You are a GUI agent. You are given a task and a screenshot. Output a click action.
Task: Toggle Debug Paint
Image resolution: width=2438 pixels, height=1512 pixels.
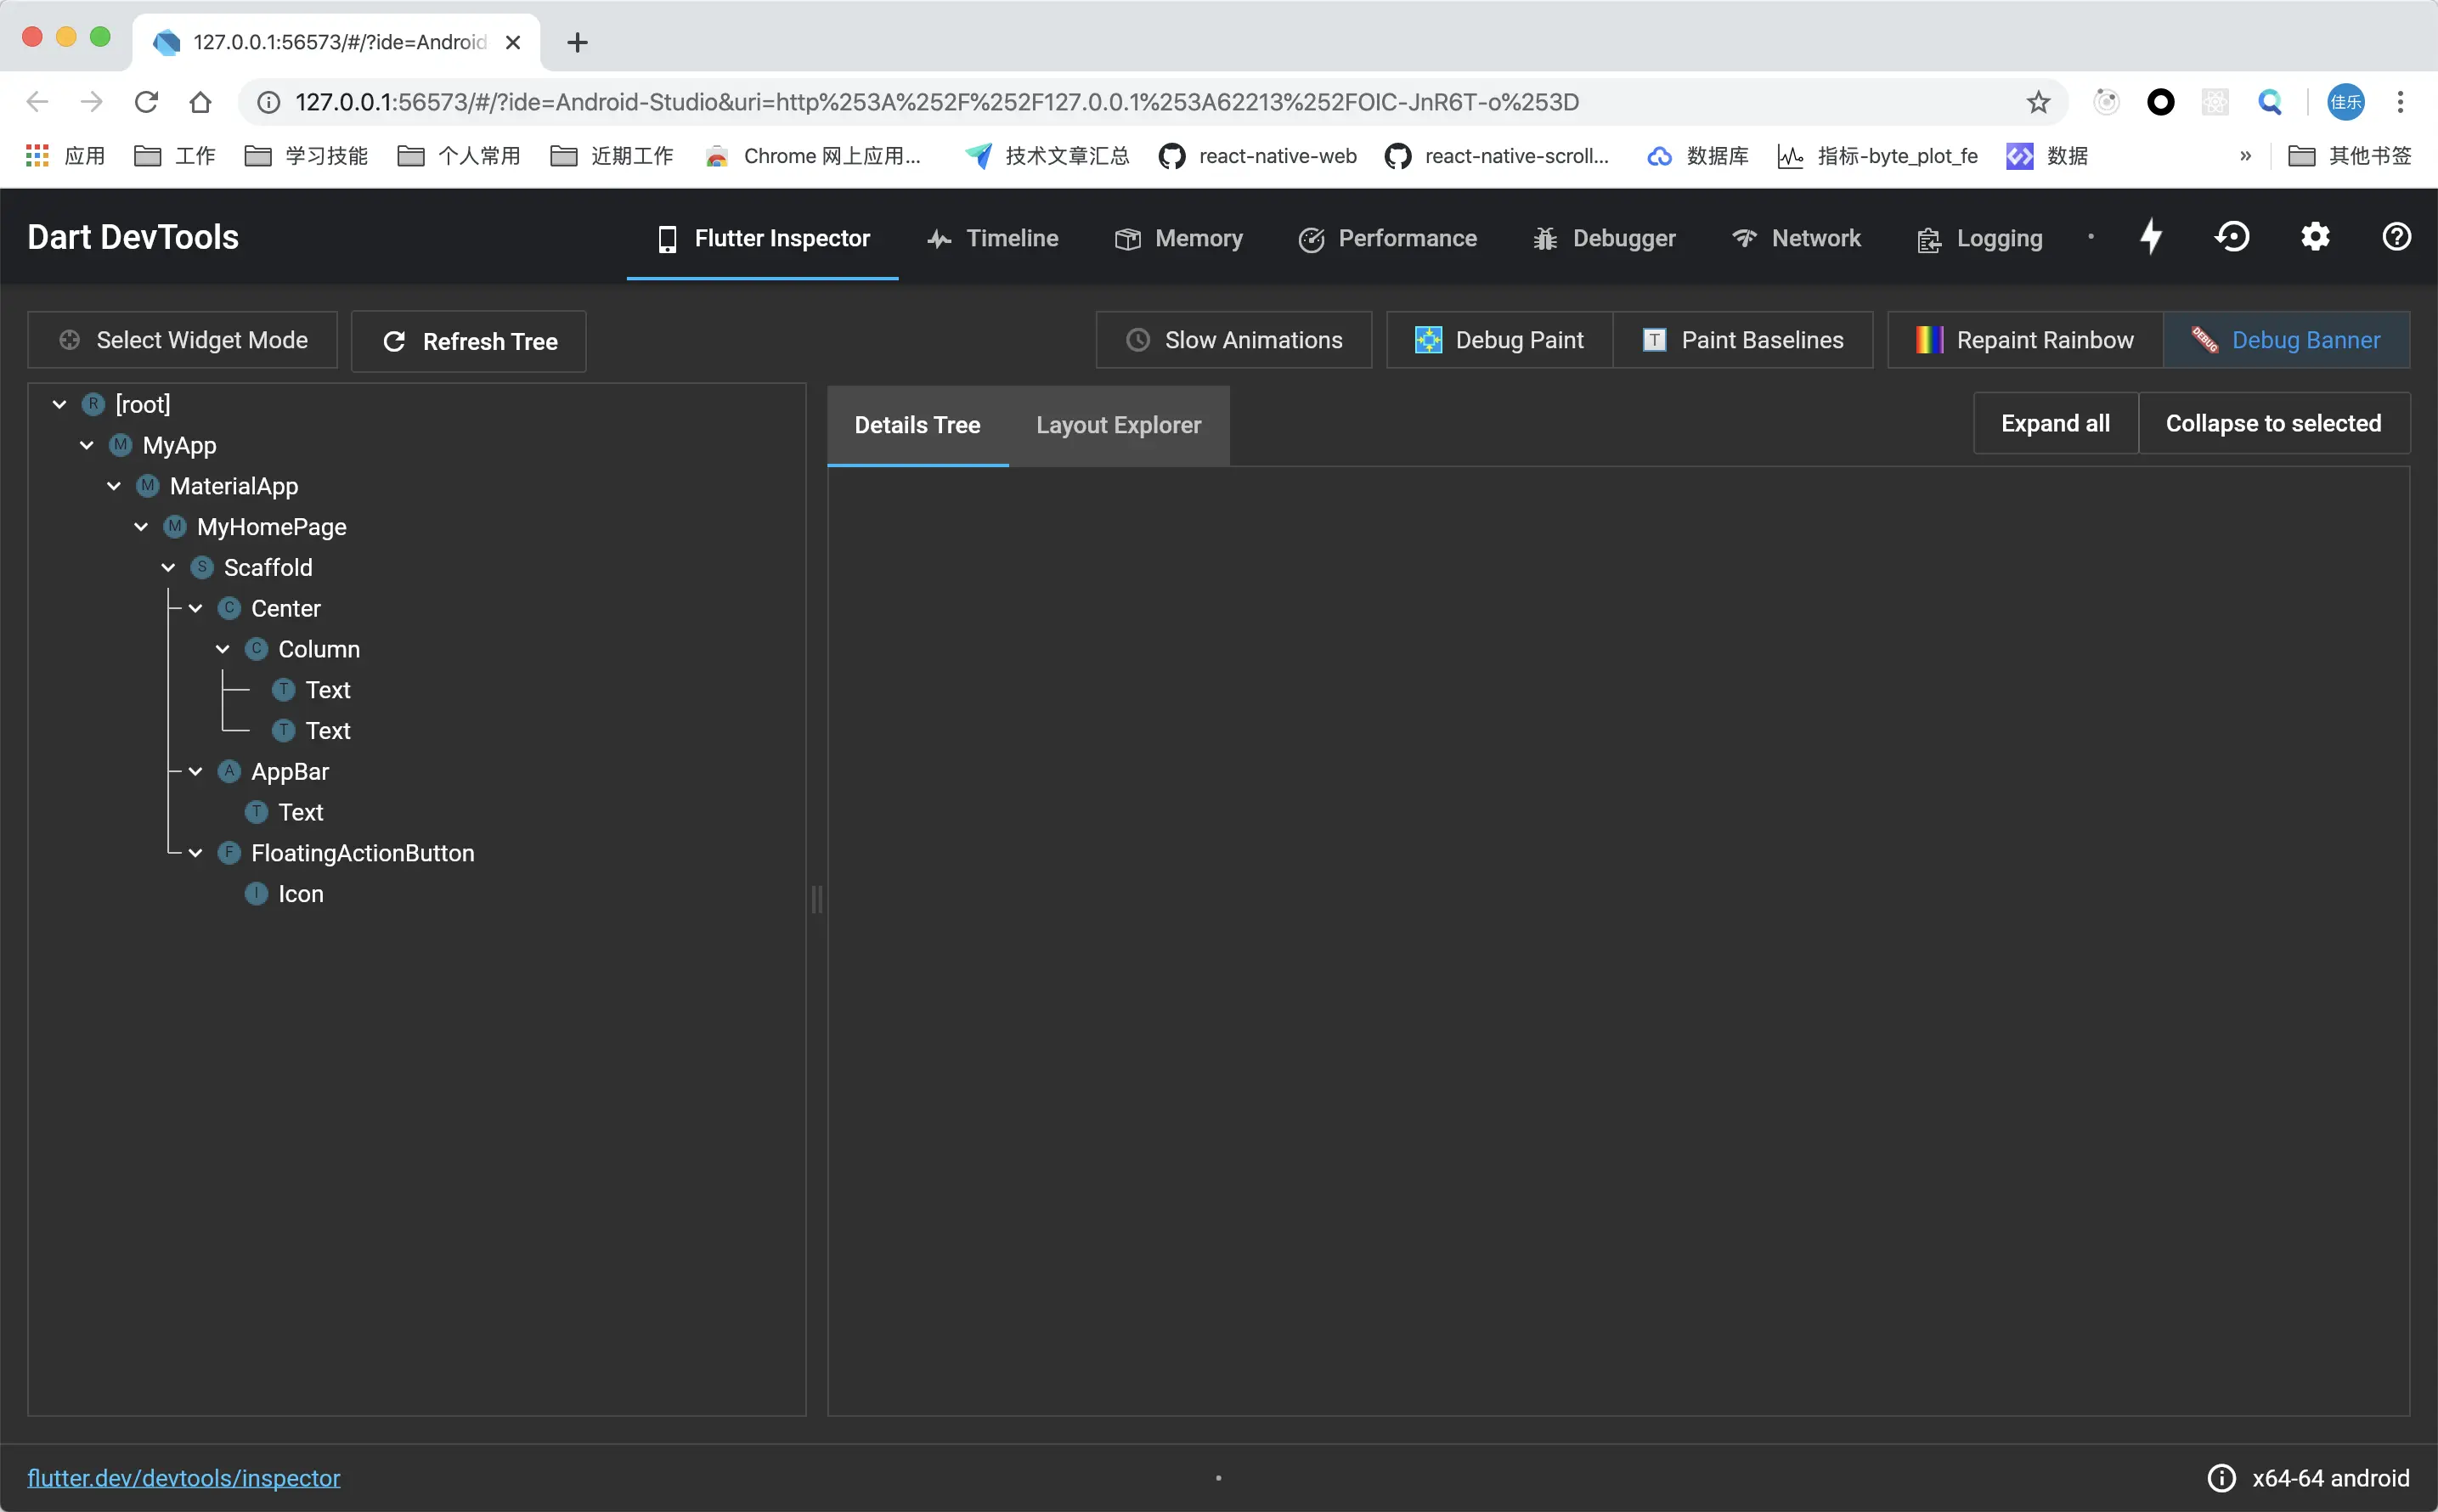coord(1499,340)
